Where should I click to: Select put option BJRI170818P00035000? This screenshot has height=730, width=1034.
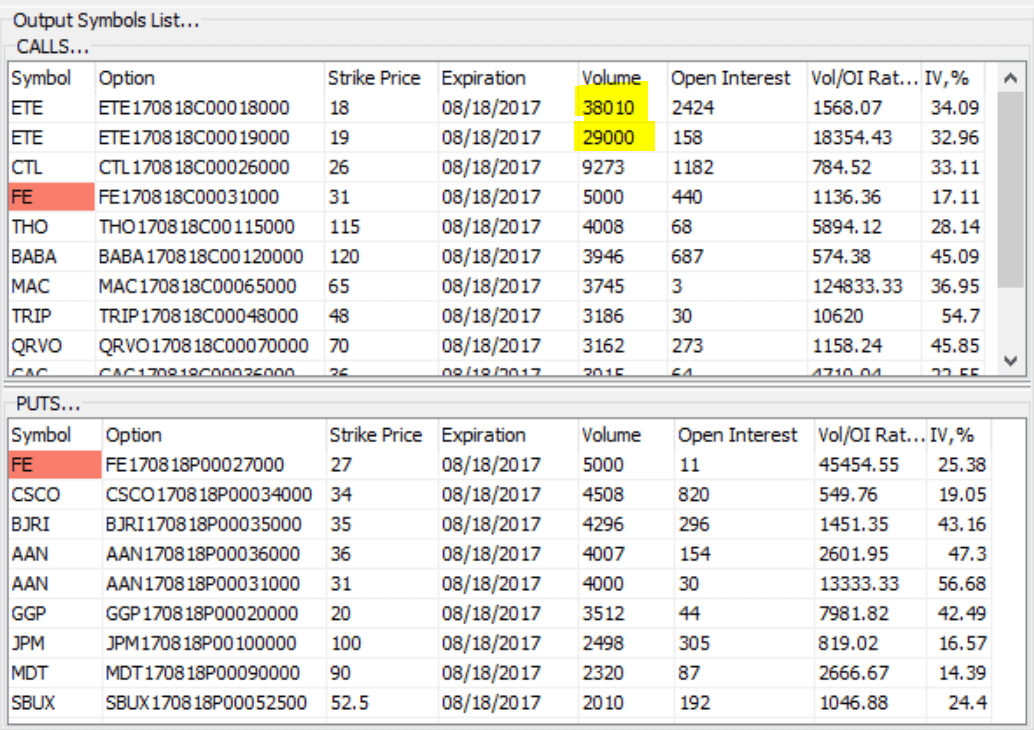coord(203,524)
